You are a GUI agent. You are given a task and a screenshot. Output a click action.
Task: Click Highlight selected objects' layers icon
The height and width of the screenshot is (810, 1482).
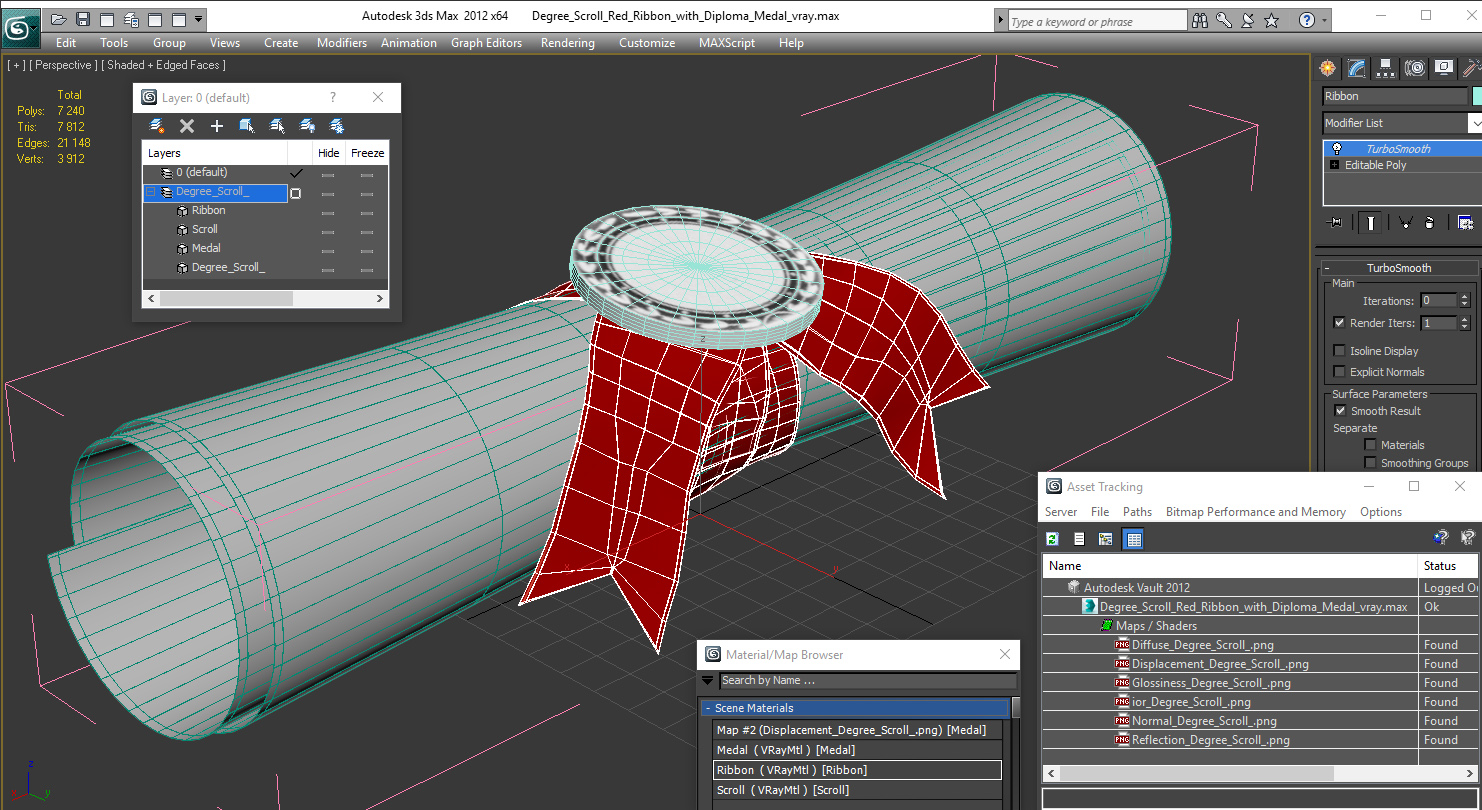[x=277, y=126]
